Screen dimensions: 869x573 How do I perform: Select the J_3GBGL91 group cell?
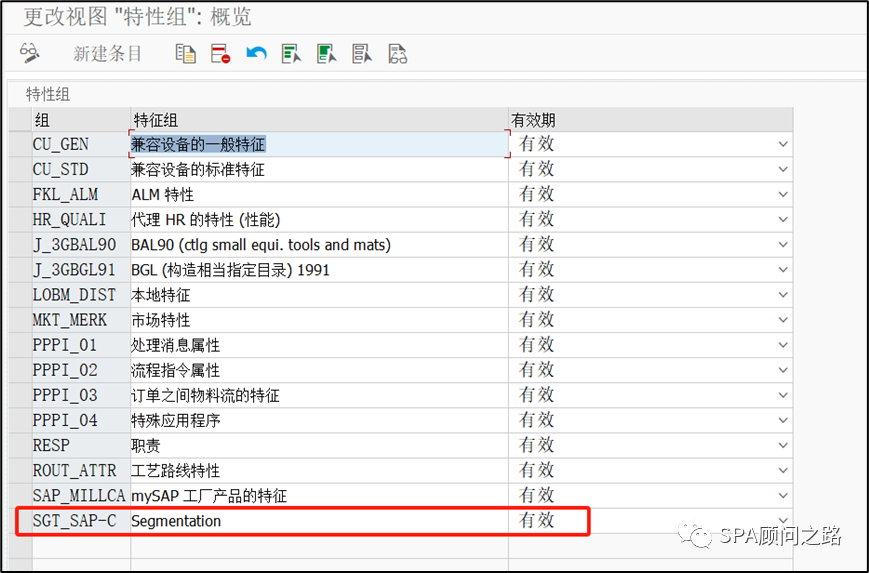(x=80, y=270)
